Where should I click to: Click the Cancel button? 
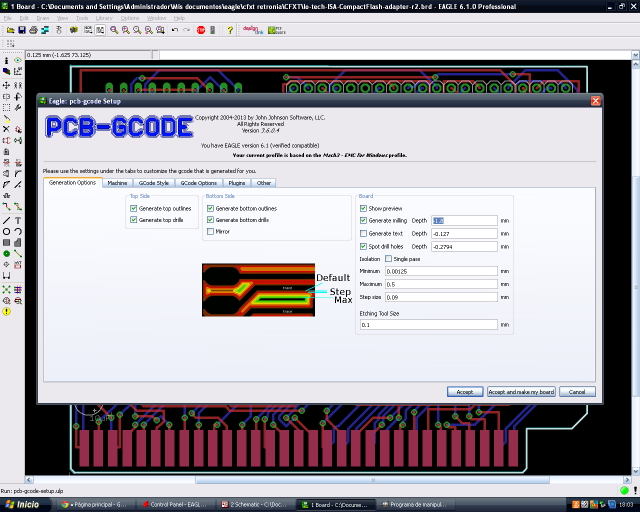pos(577,392)
